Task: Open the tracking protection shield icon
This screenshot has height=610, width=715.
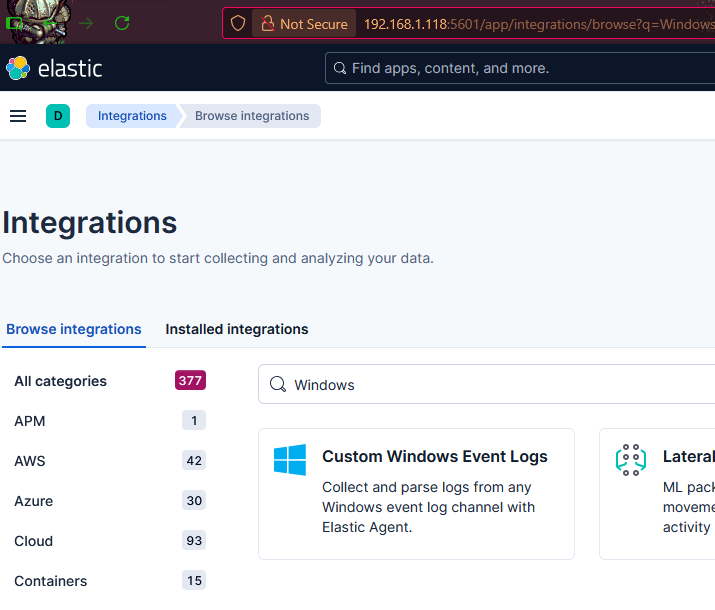Action: (x=238, y=23)
